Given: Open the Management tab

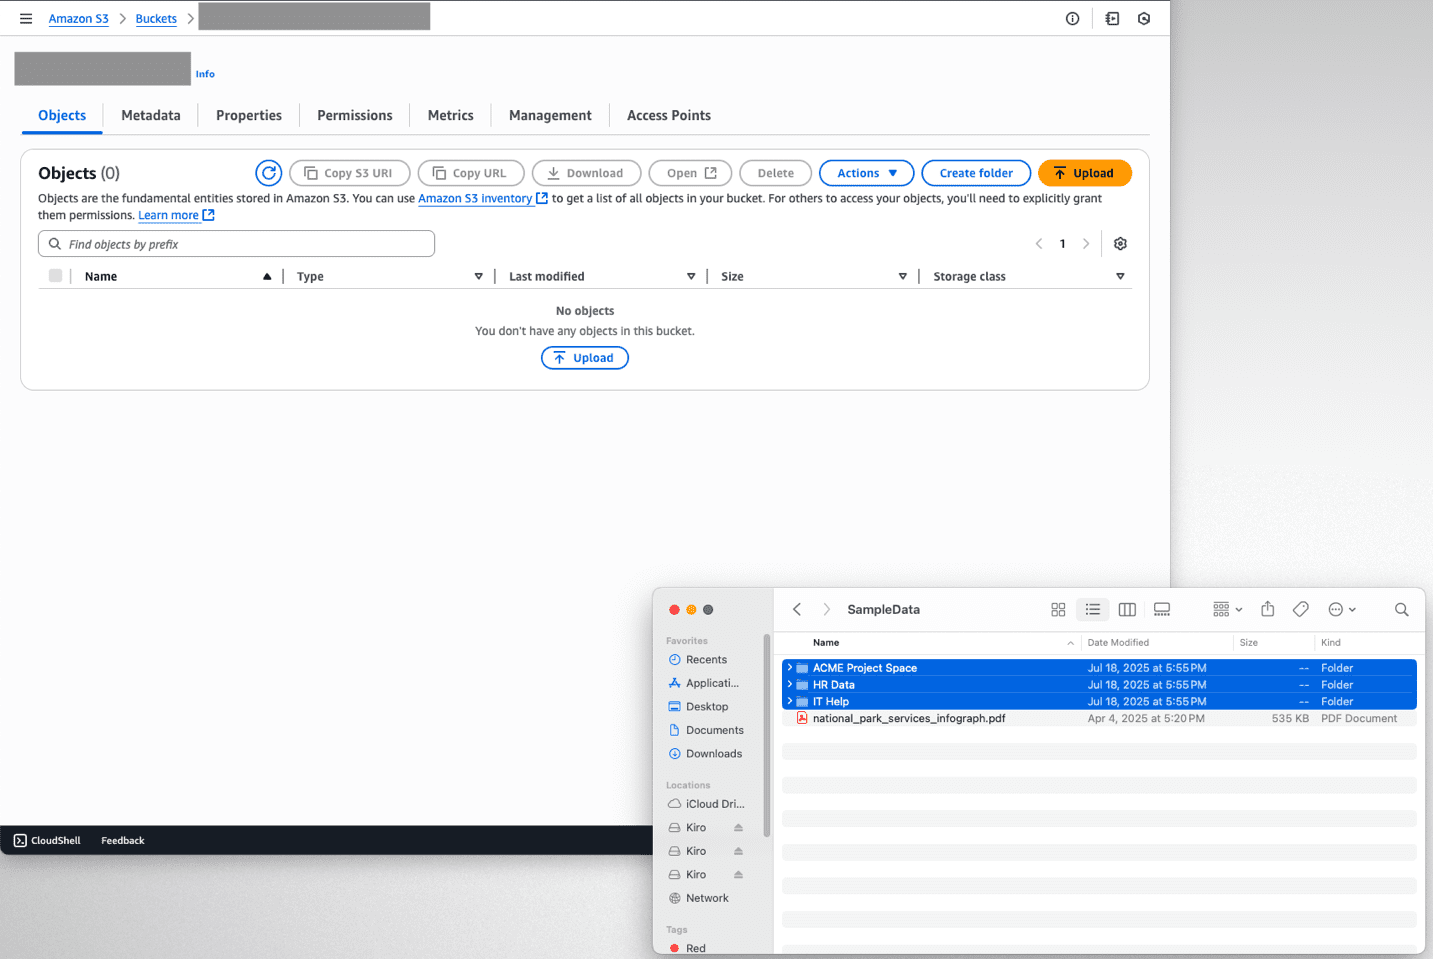Looking at the screenshot, I should 550,116.
